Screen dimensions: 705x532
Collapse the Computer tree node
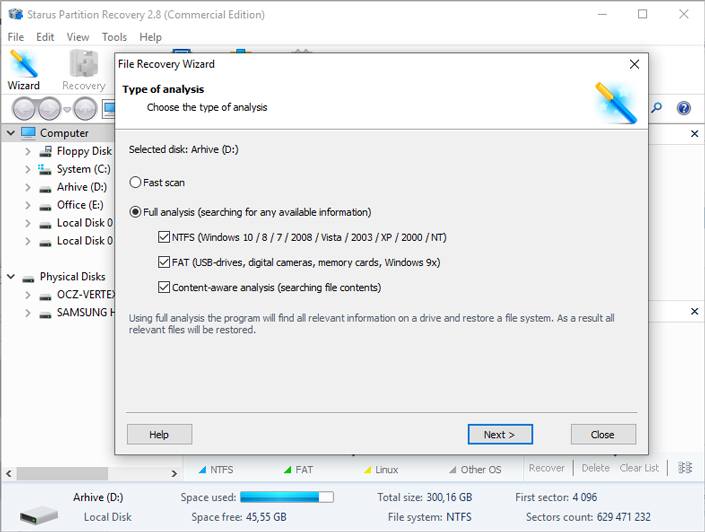(x=11, y=133)
